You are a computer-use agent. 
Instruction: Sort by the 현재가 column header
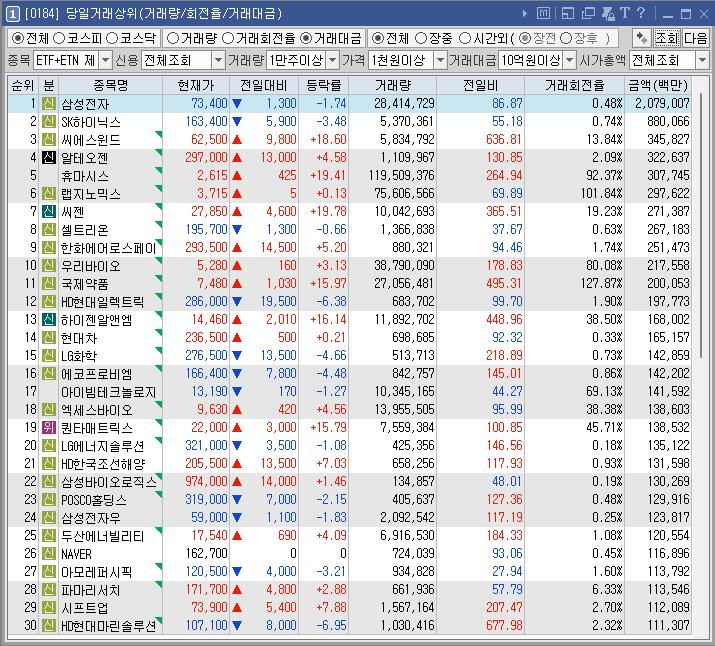pos(196,85)
